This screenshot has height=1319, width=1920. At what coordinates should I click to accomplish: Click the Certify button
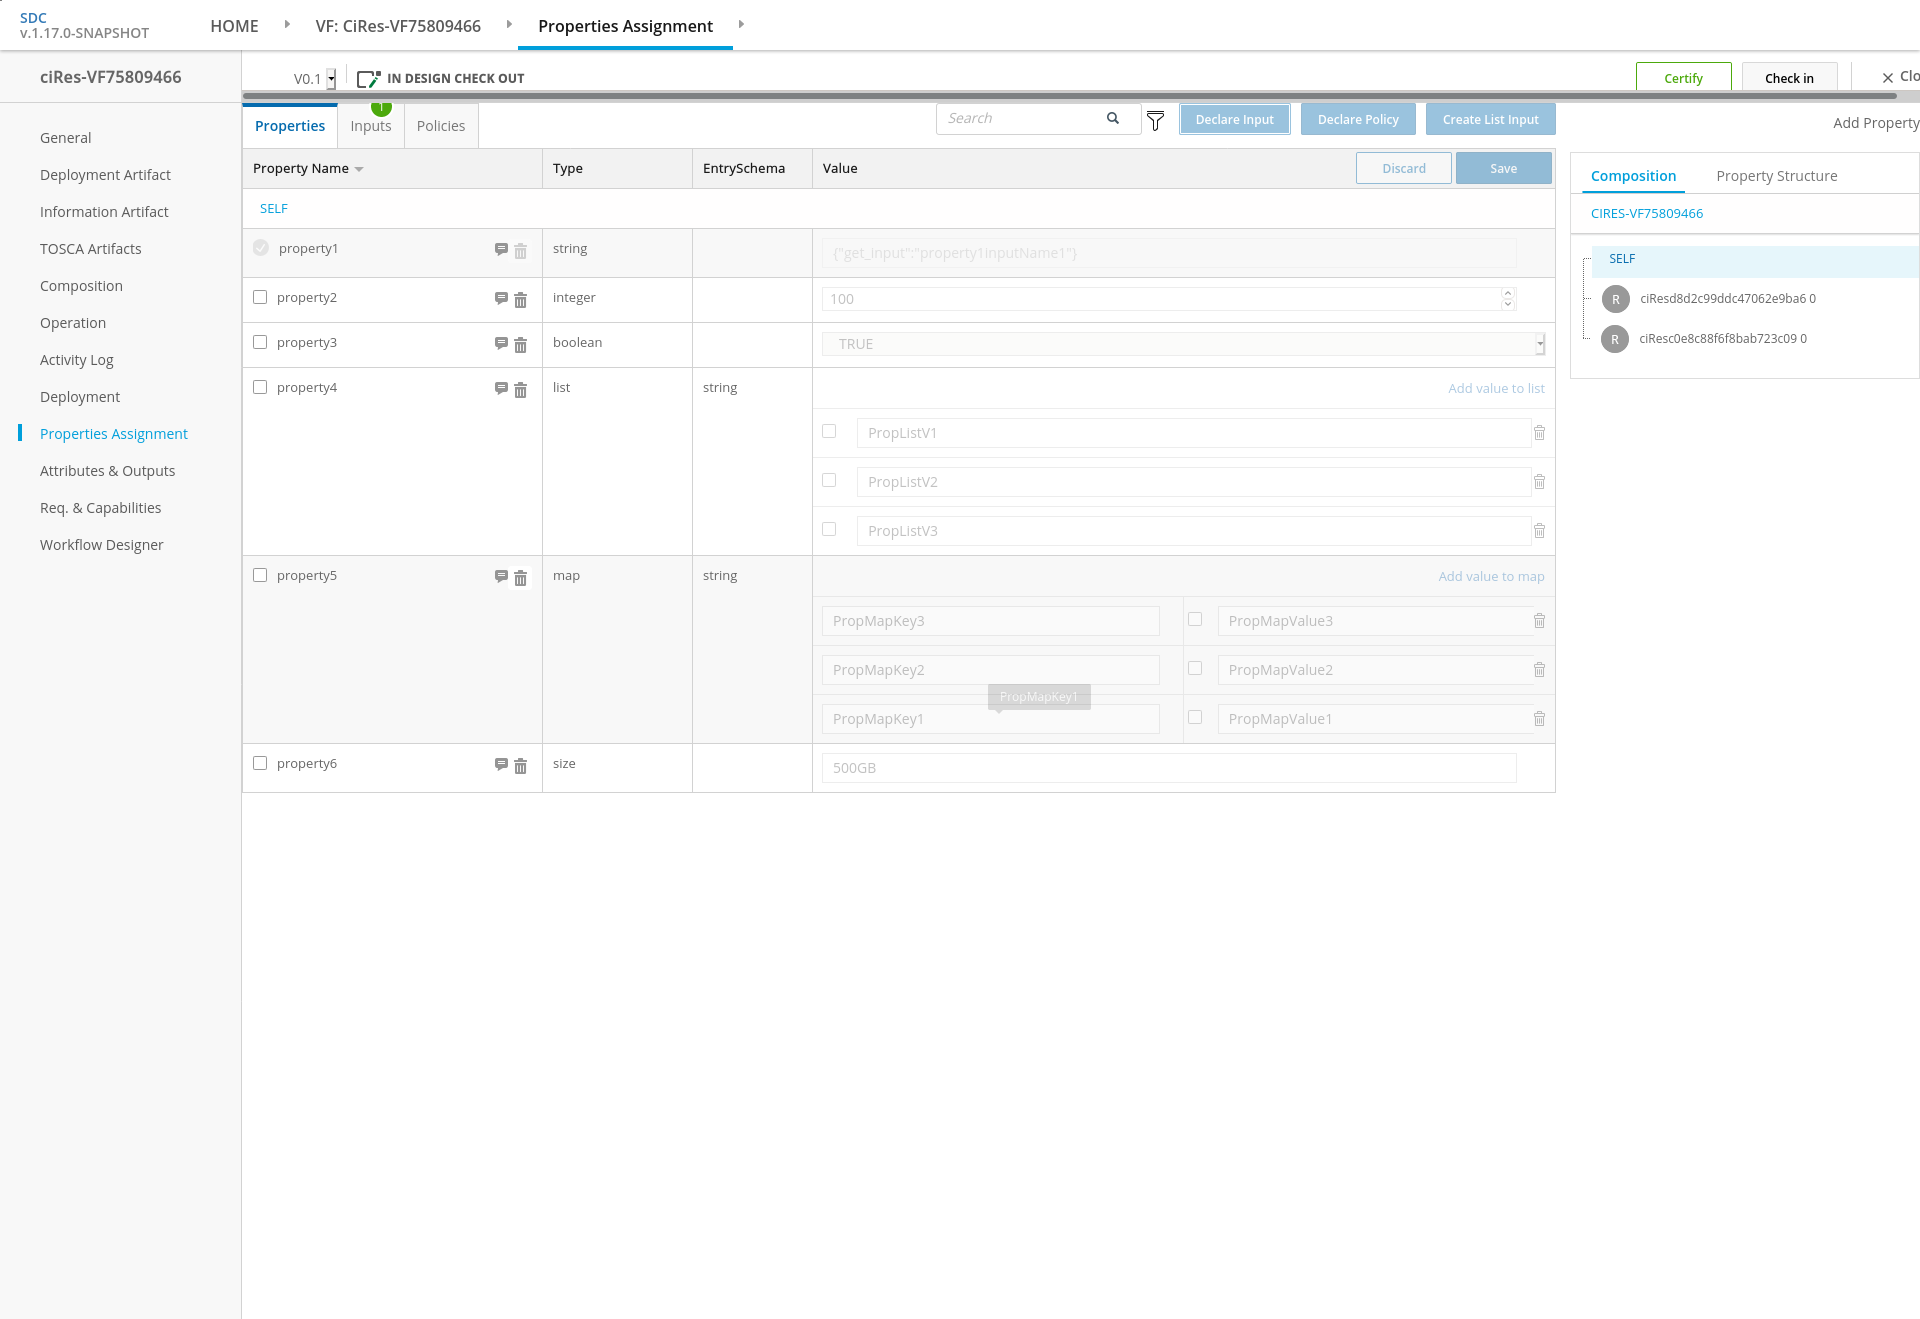click(1683, 78)
